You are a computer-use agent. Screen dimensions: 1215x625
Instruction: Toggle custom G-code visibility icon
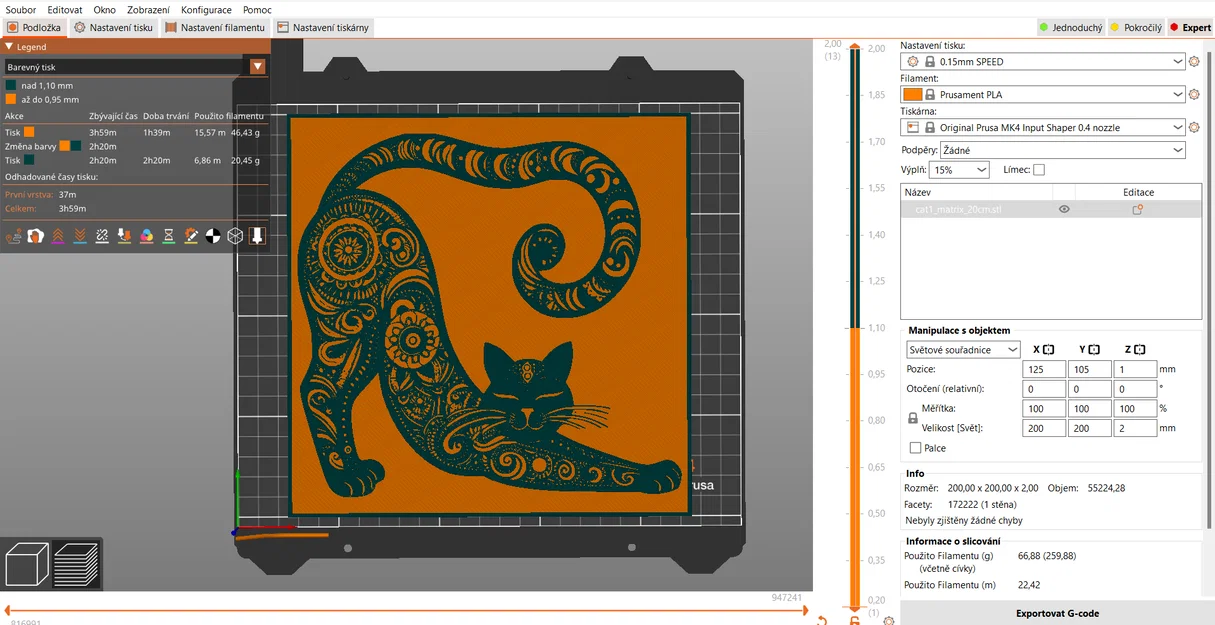(x=191, y=236)
